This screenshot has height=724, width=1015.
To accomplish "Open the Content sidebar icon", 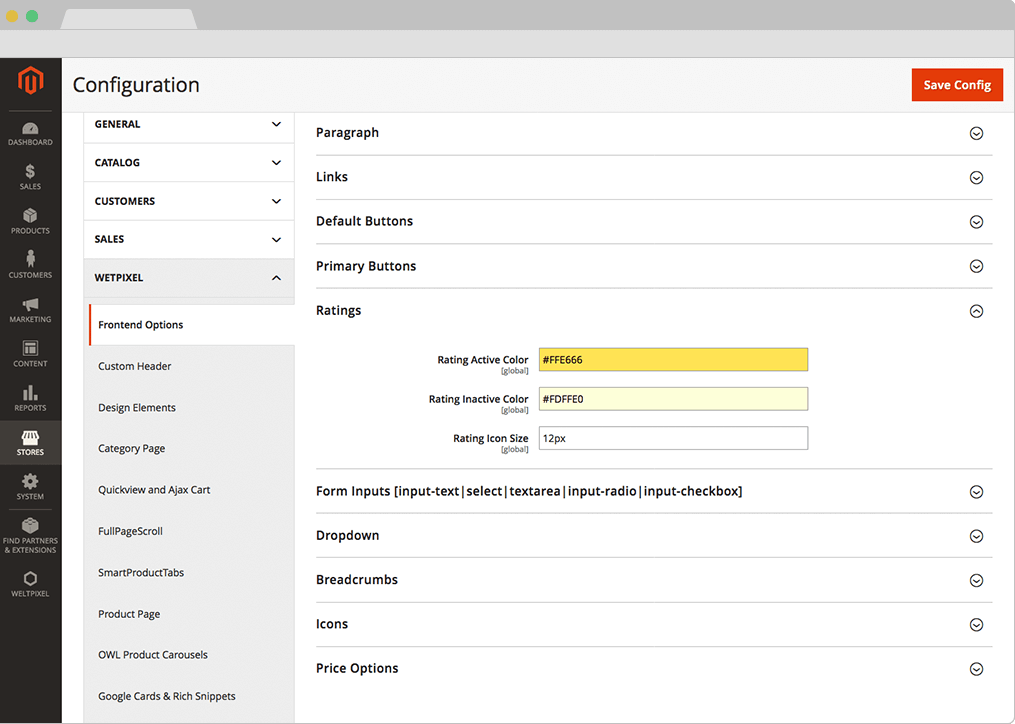I will click(x=30, y=354).
